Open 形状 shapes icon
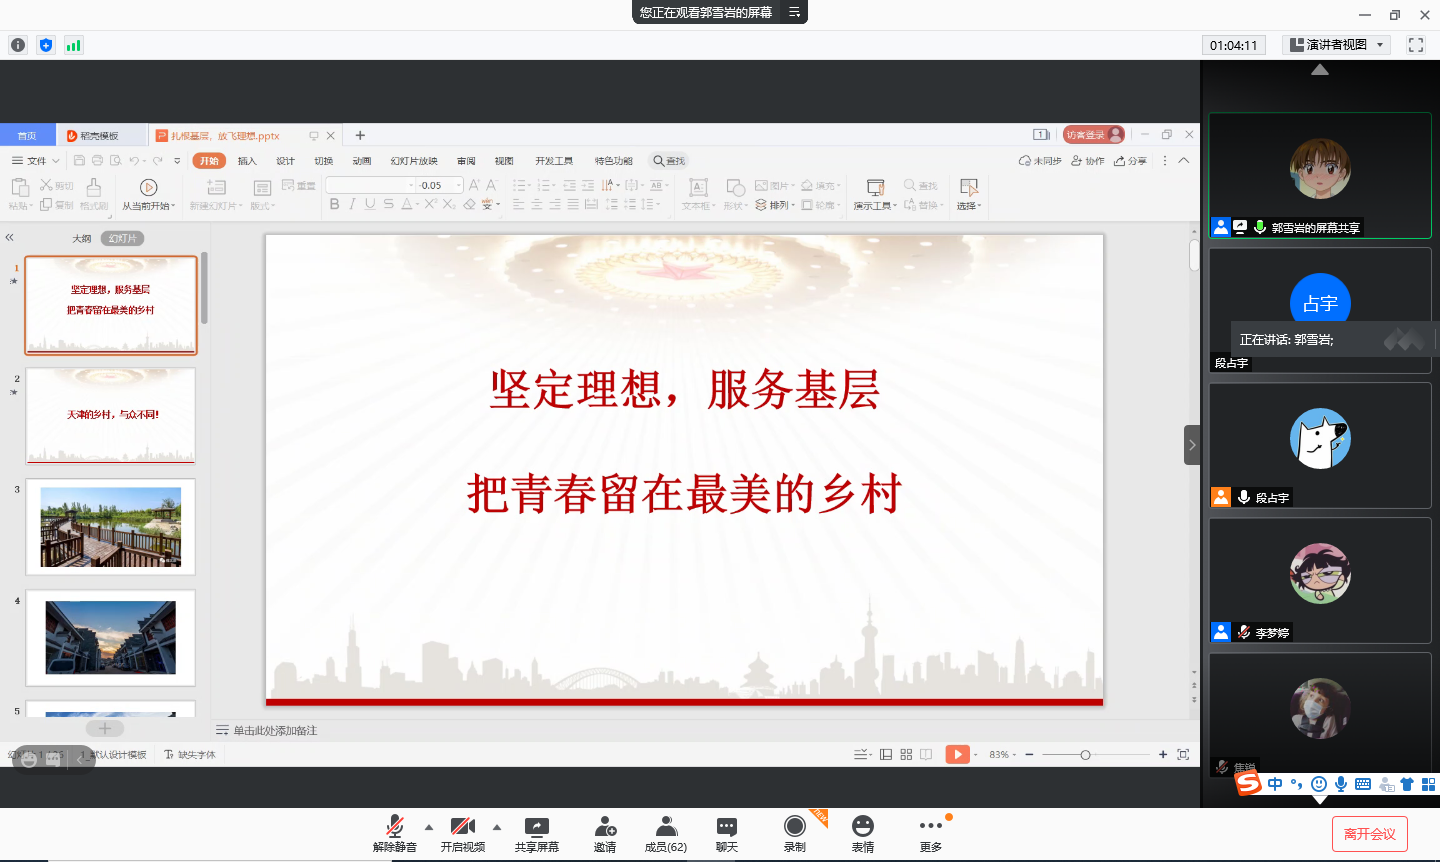Viewport: 1440px width, 862px height. coord(735,187)
